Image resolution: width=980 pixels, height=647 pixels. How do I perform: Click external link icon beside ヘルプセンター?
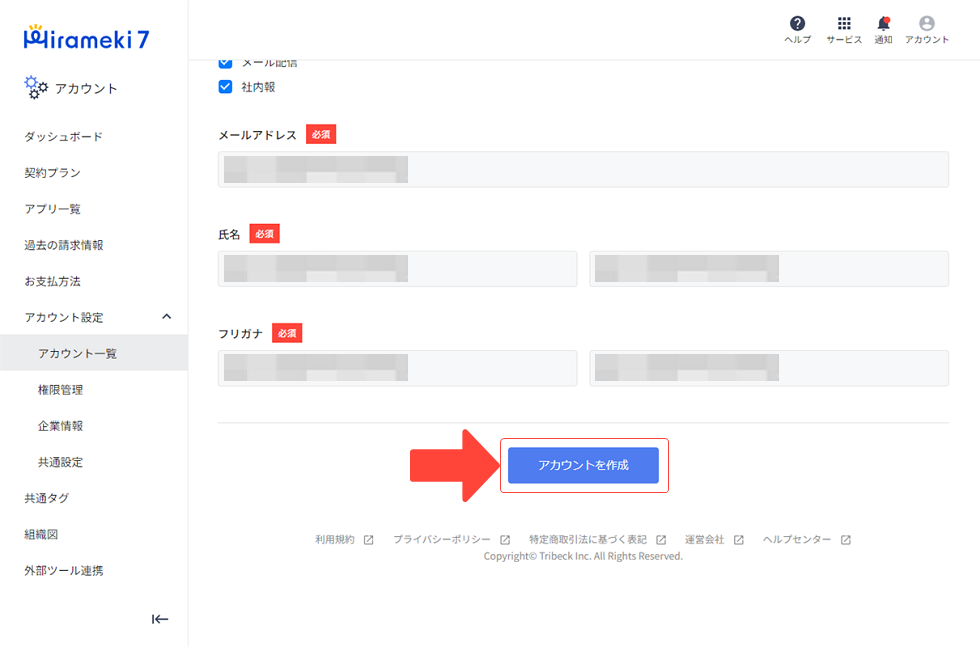[x=845, y=540]
